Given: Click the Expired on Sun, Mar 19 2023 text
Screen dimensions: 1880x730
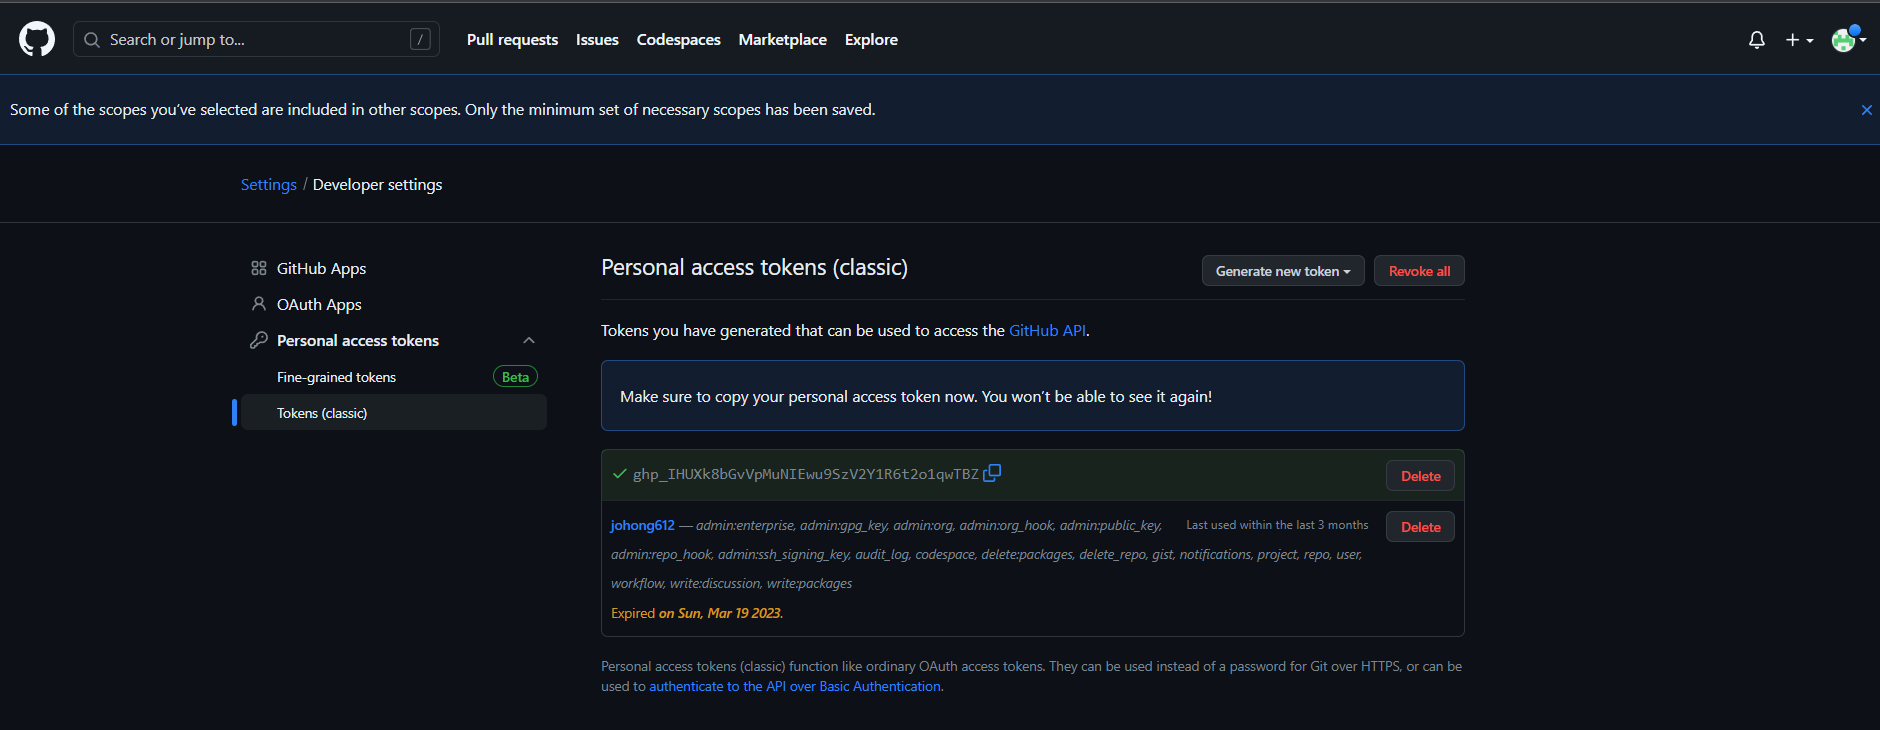Looking at the screenshot, I should pos(697,613).
